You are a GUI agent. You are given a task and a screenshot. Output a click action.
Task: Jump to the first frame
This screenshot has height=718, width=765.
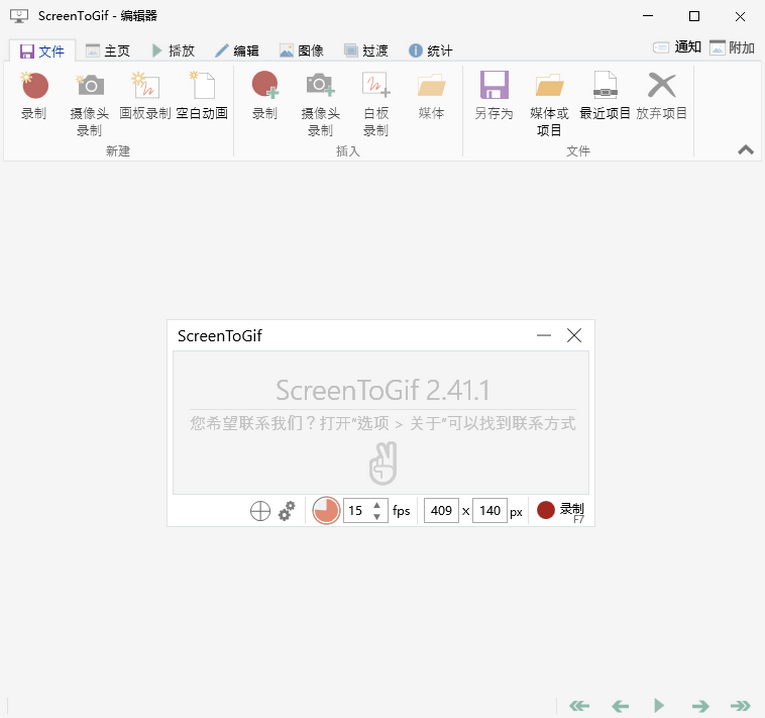(x=580, y=706)
